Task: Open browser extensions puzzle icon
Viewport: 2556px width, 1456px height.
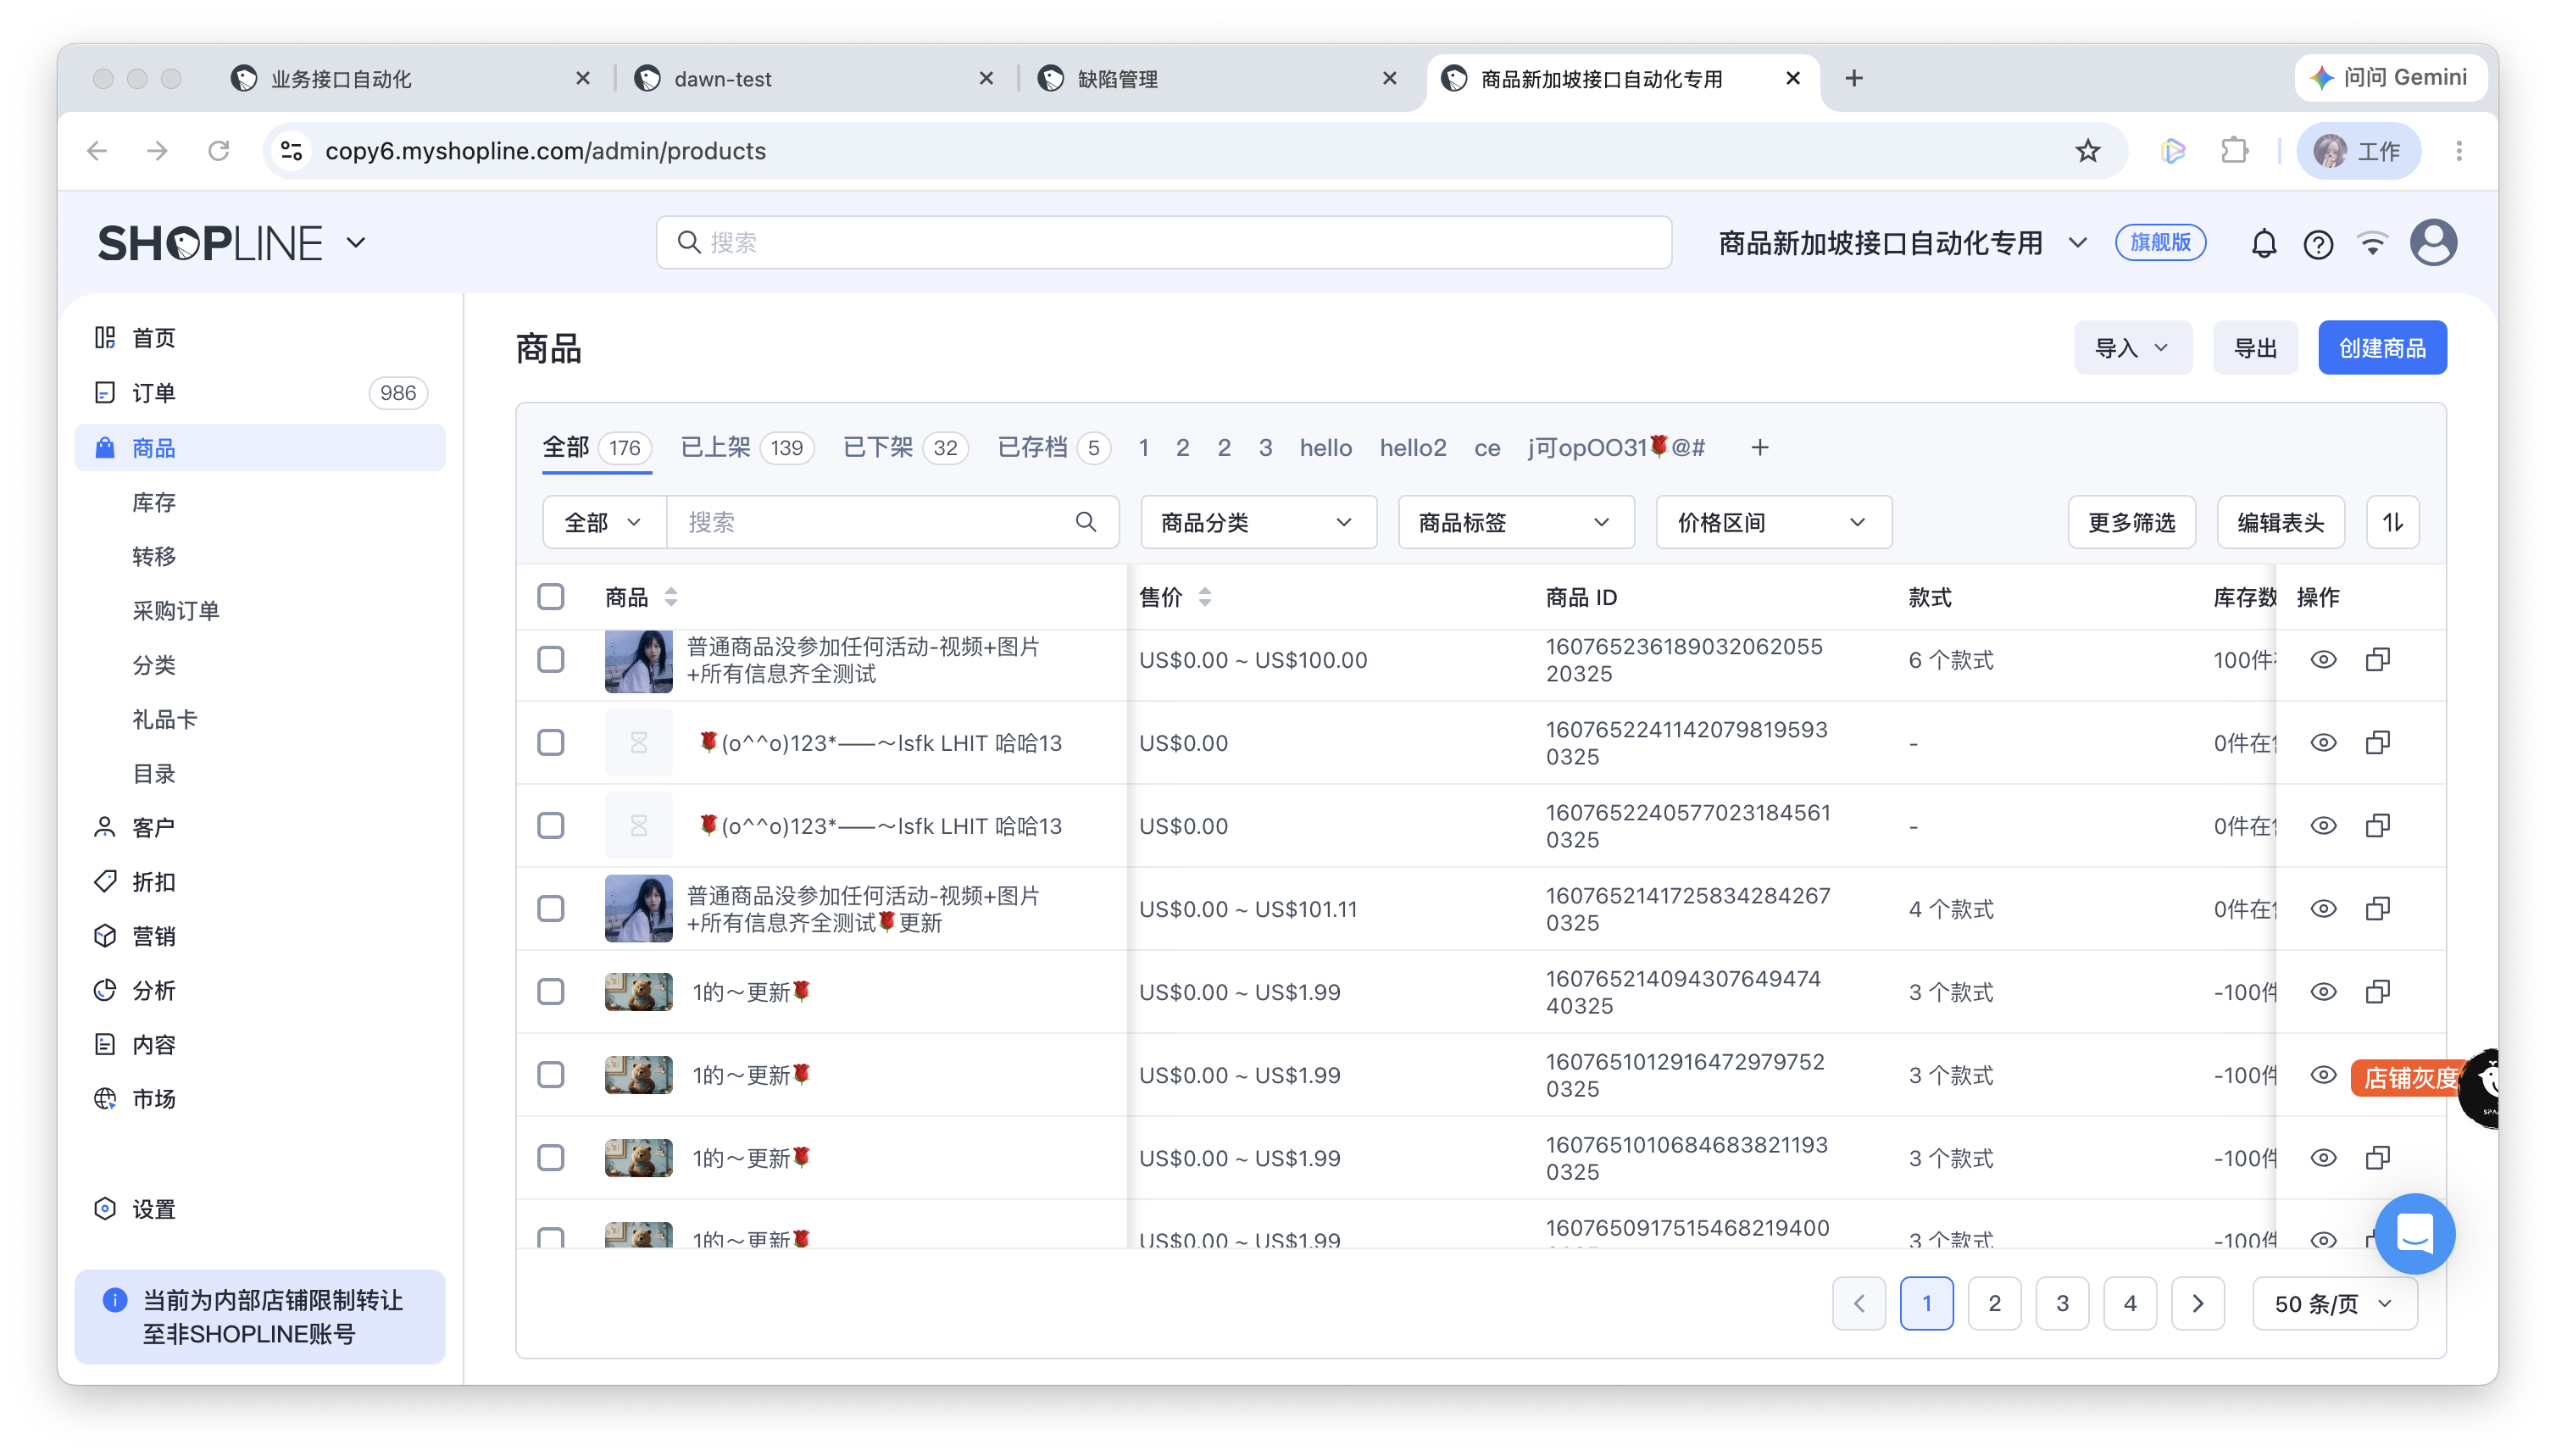Action: click(2234, 151)
